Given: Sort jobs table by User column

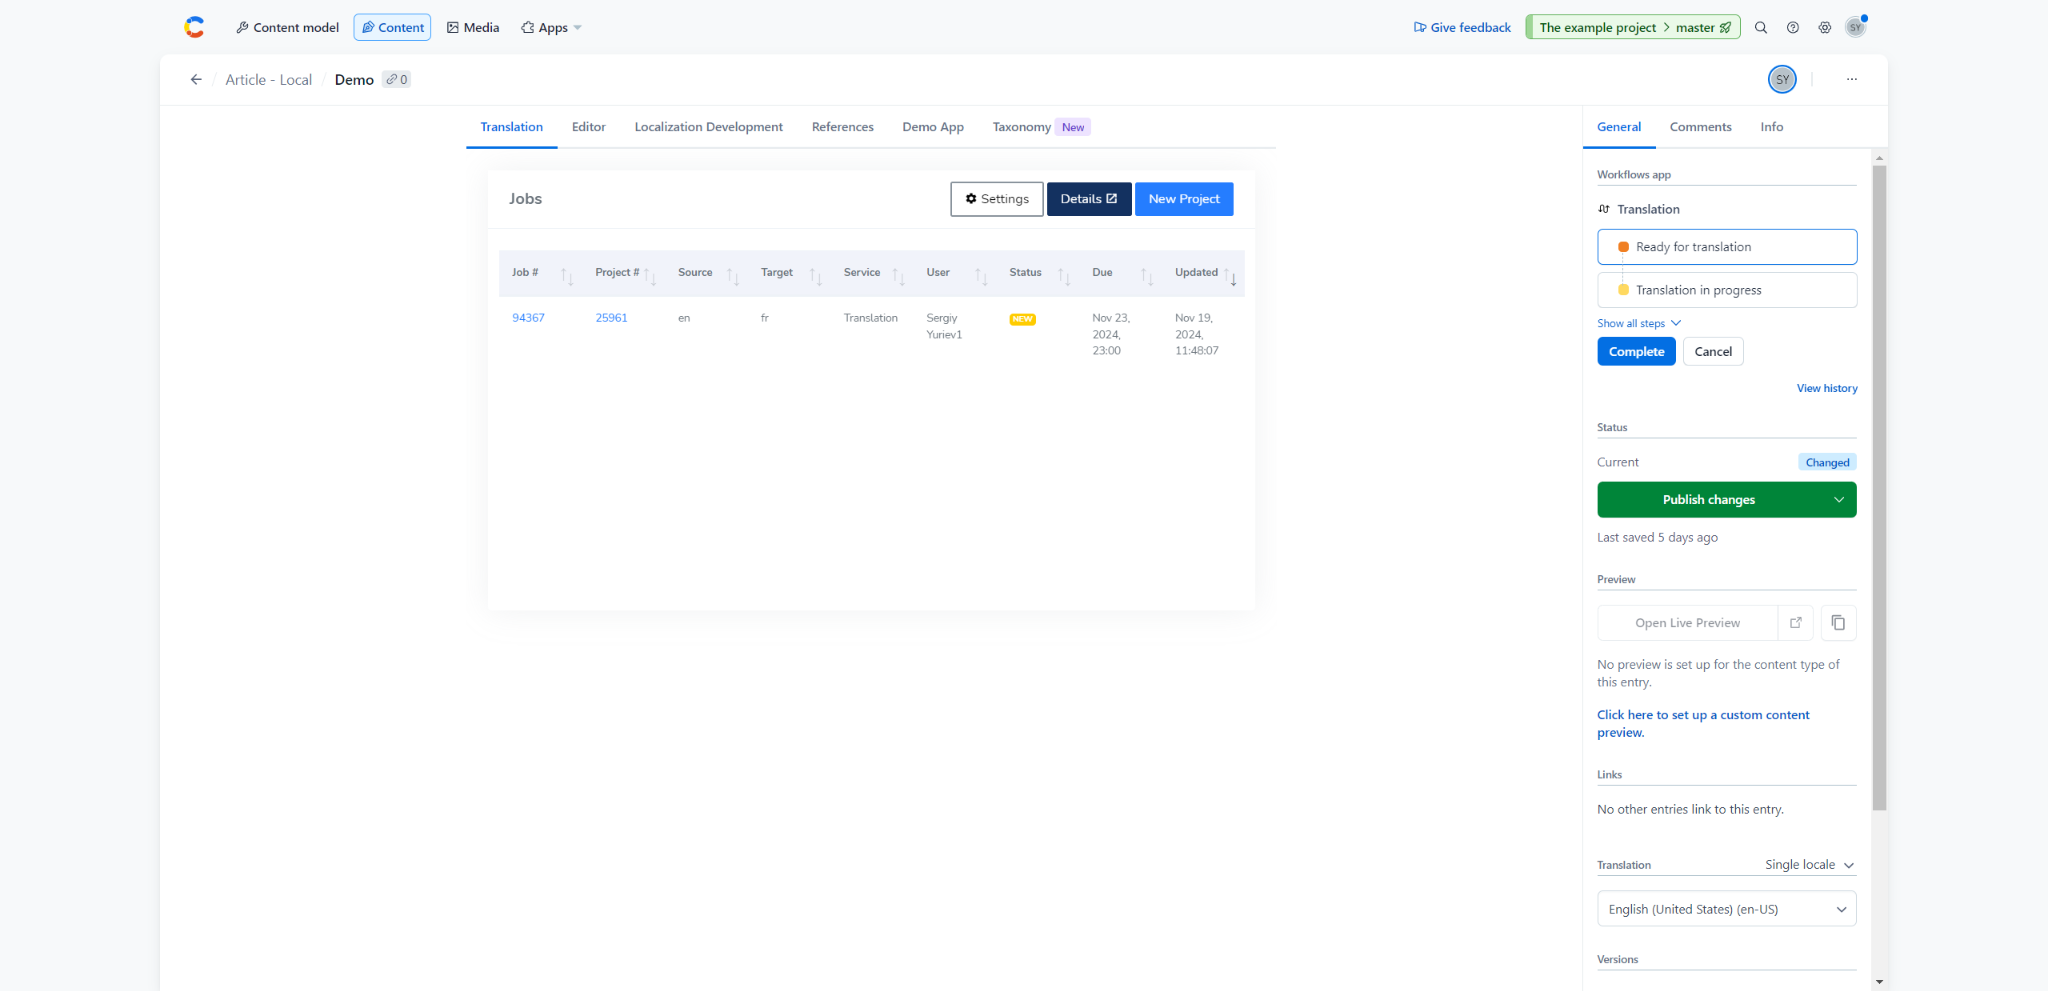Looking at the screenshot, I should [981, 276].
